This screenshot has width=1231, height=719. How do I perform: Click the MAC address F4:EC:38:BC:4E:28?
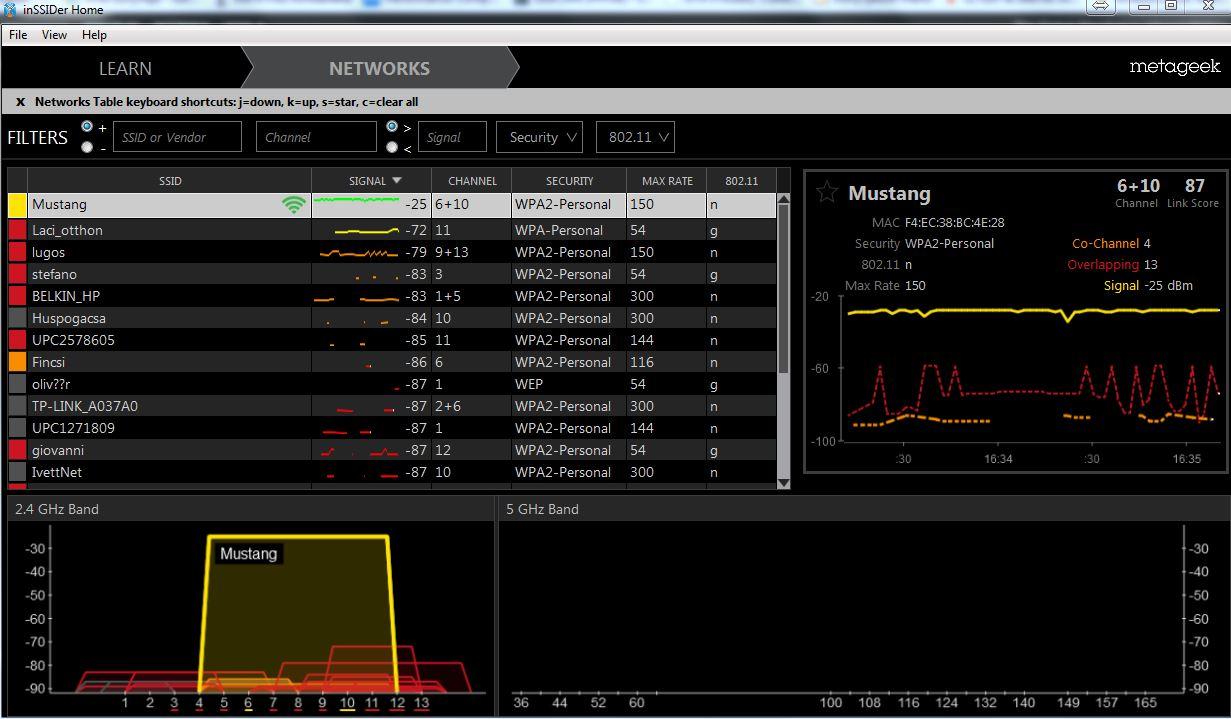[x=955, y=223]
